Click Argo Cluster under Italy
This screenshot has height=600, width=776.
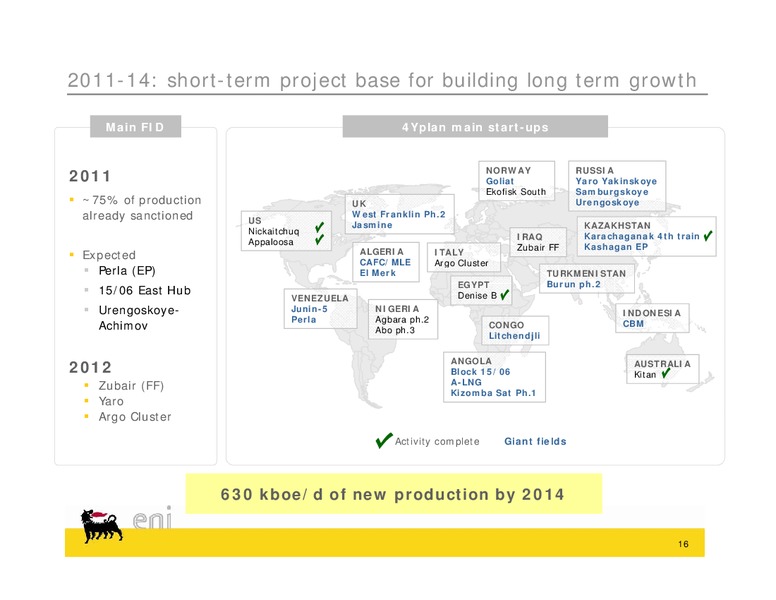pos(461,263)
